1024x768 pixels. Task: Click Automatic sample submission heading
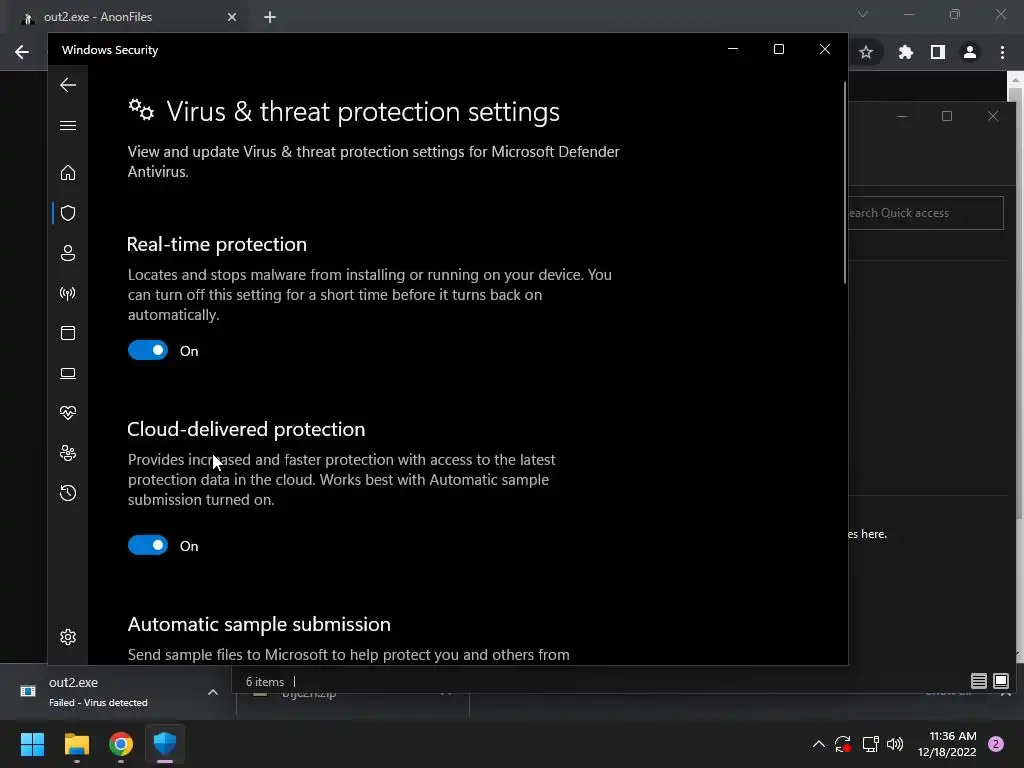coord(259,624)
